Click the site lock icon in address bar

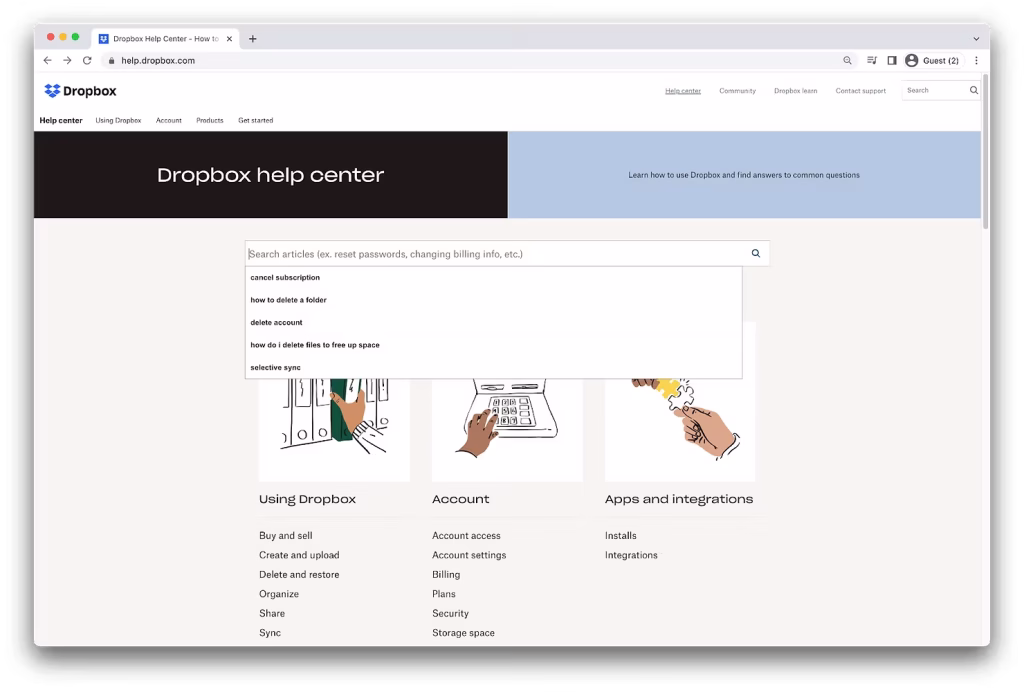(111, 61)
